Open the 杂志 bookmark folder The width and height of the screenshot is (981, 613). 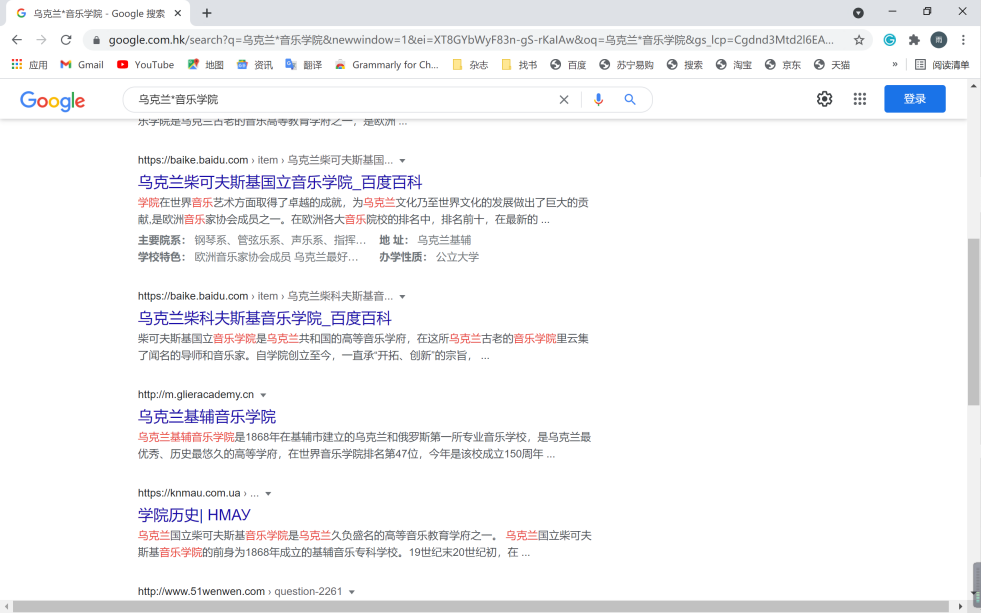tap(470, 64)
